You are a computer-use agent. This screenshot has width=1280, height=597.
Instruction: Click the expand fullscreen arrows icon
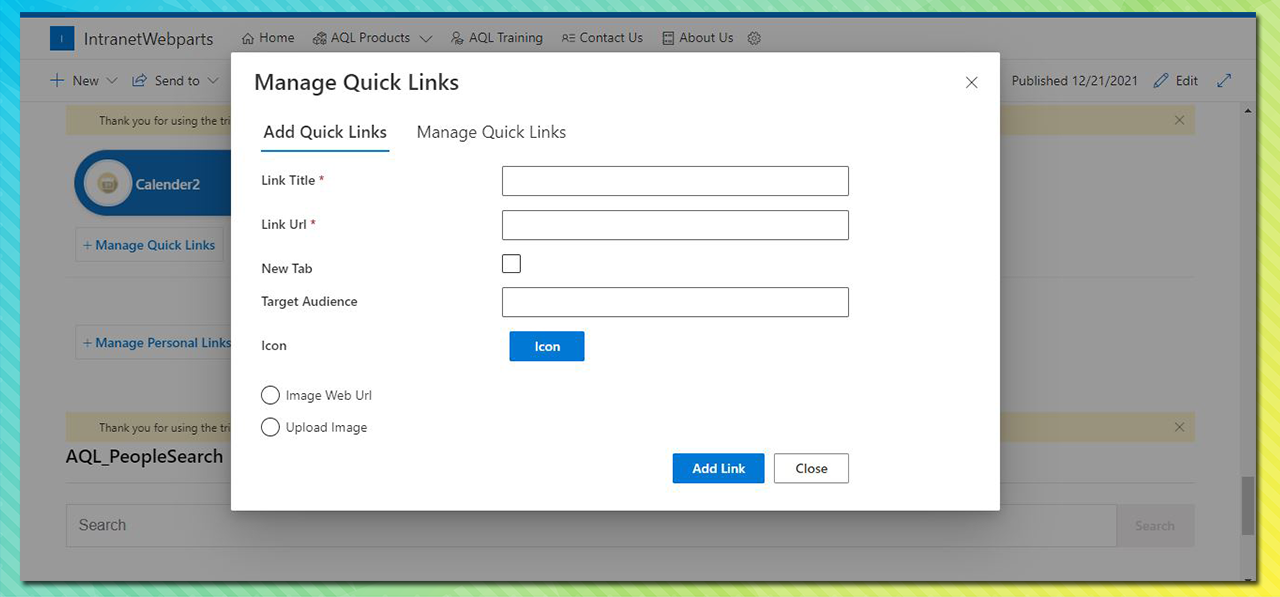pos(1224,81)
